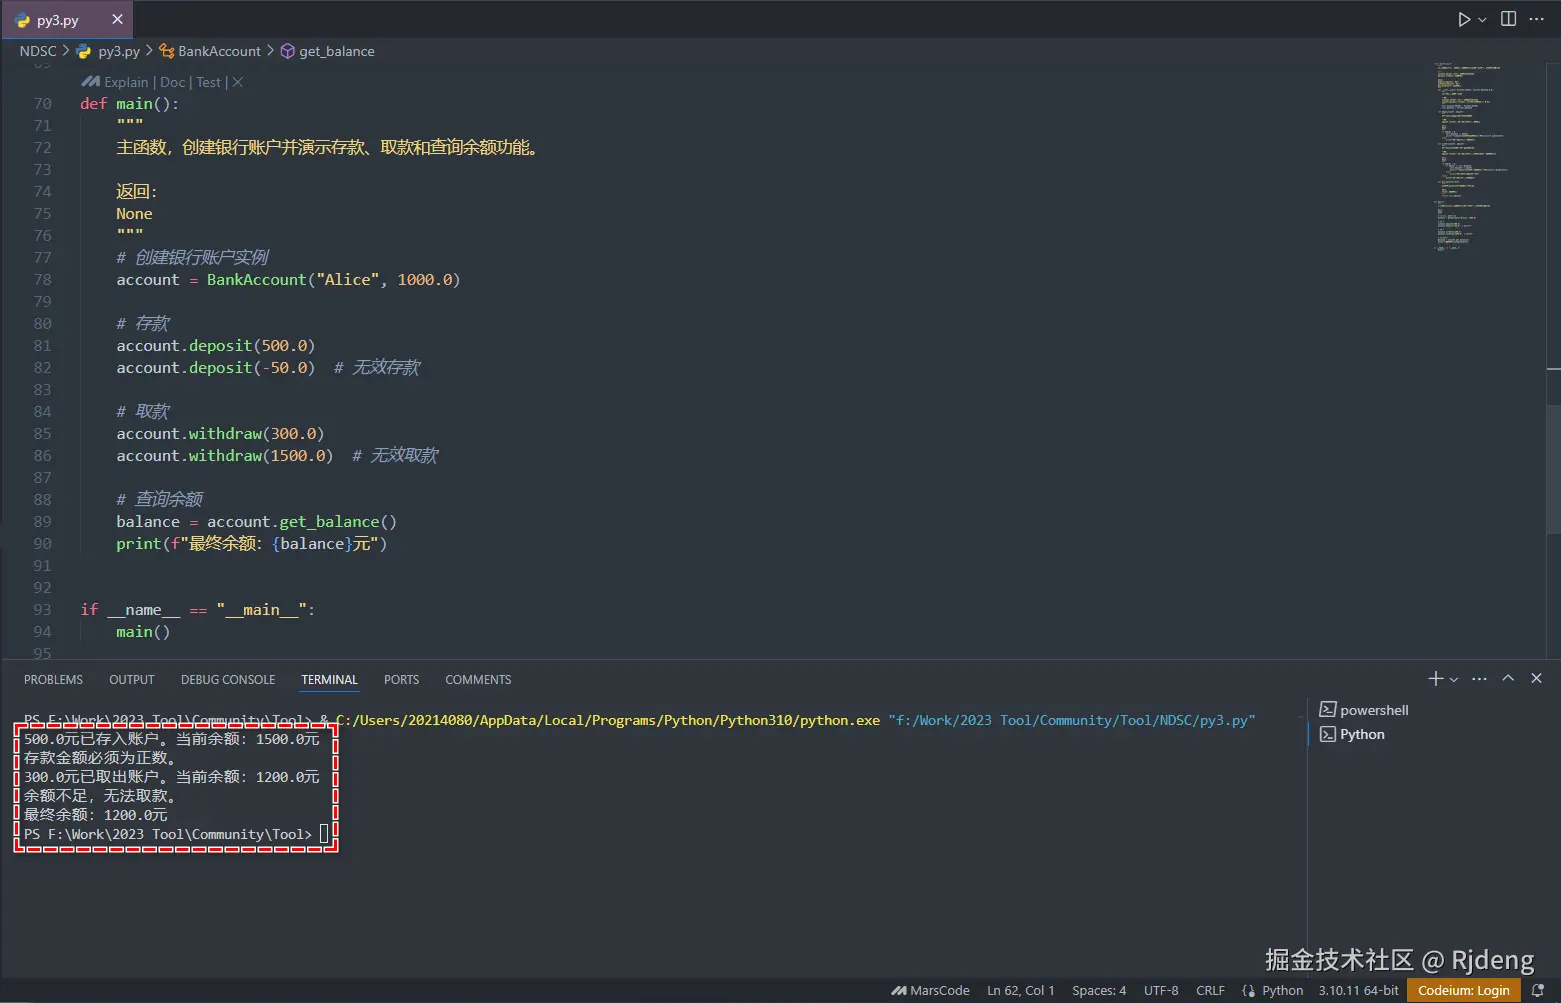
Task: Maximize the panel with the chevron up
Action: (1508, 679)
